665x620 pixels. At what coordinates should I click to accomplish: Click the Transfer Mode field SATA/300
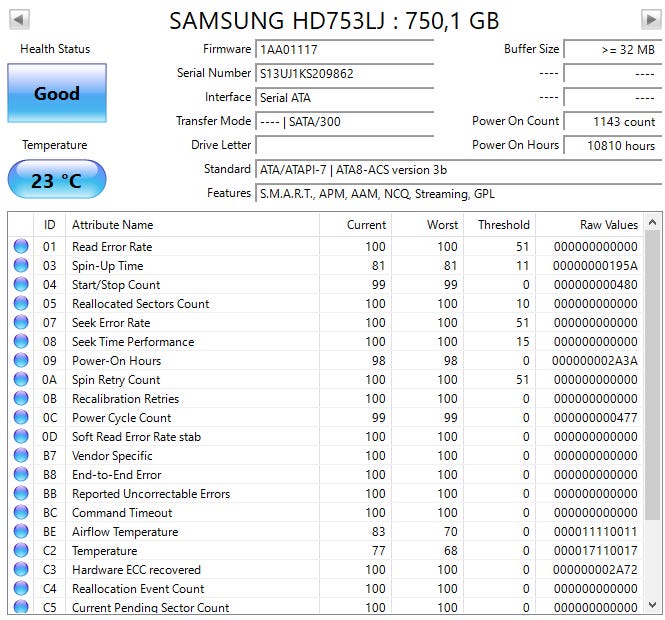[x=344, y=122]
